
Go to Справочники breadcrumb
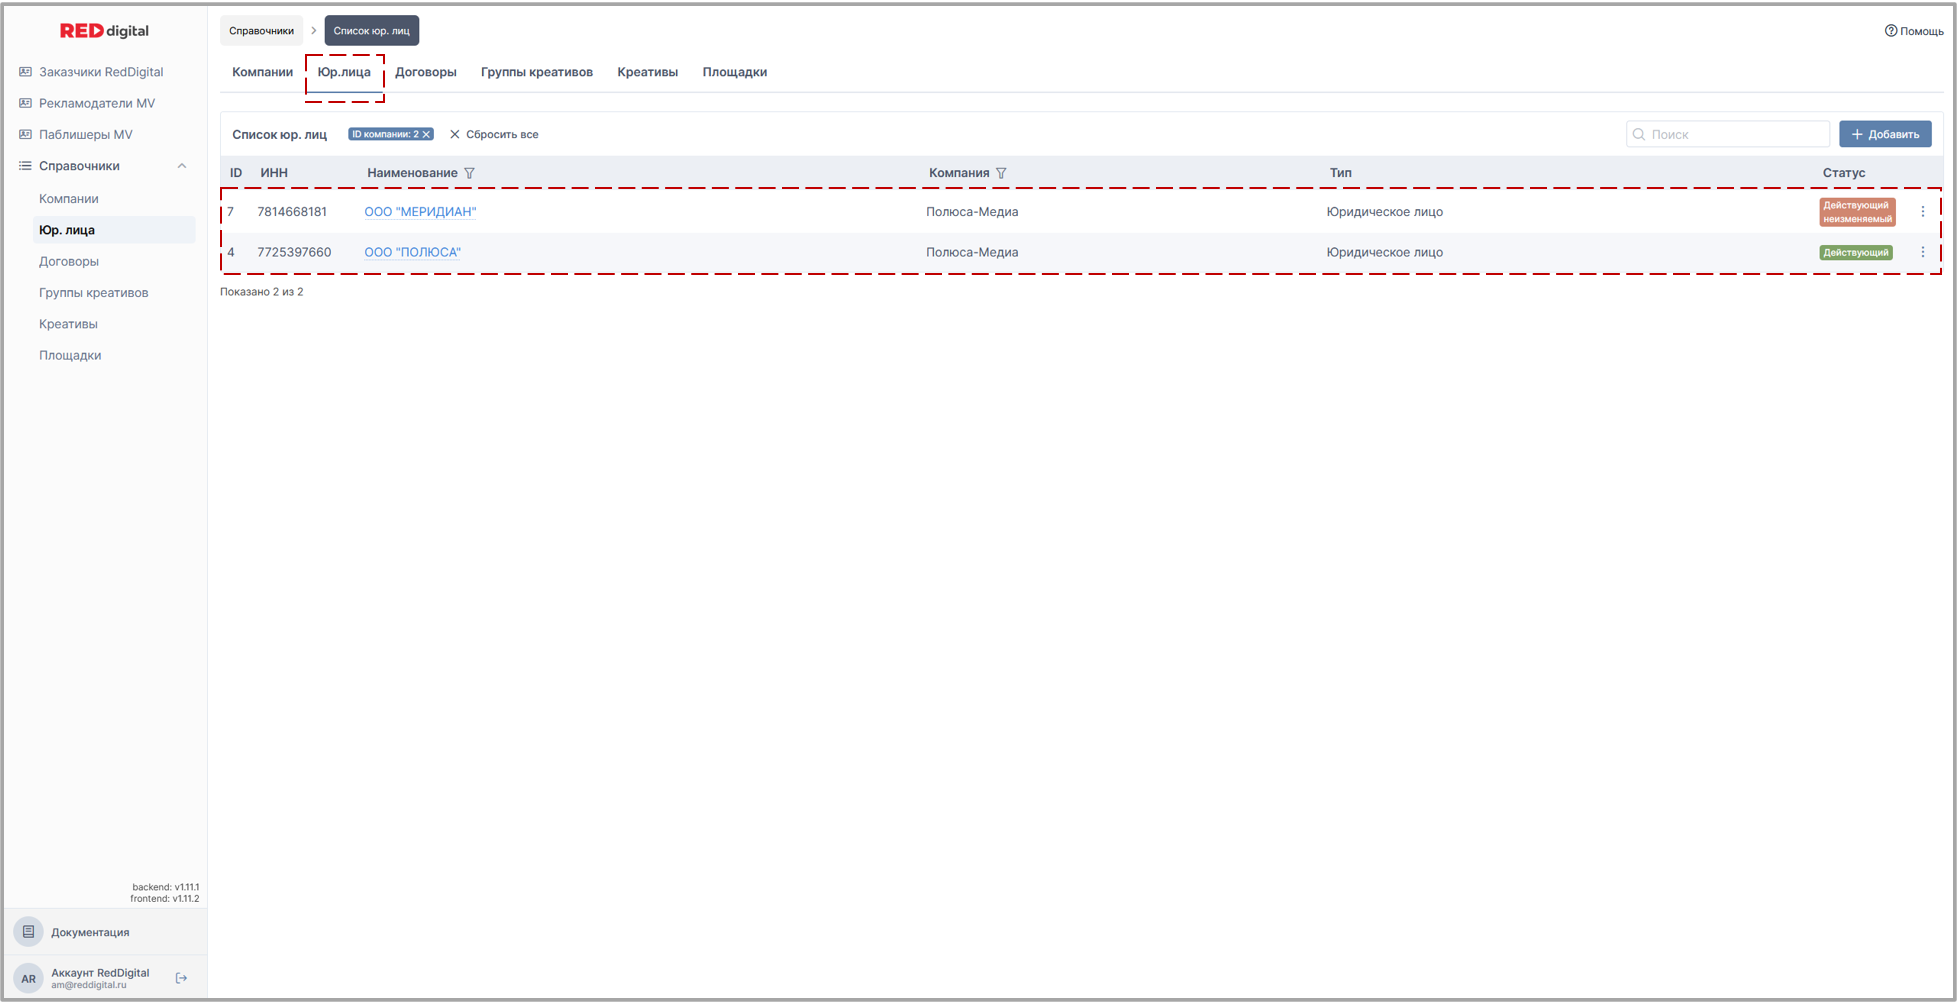click(261, 31)
